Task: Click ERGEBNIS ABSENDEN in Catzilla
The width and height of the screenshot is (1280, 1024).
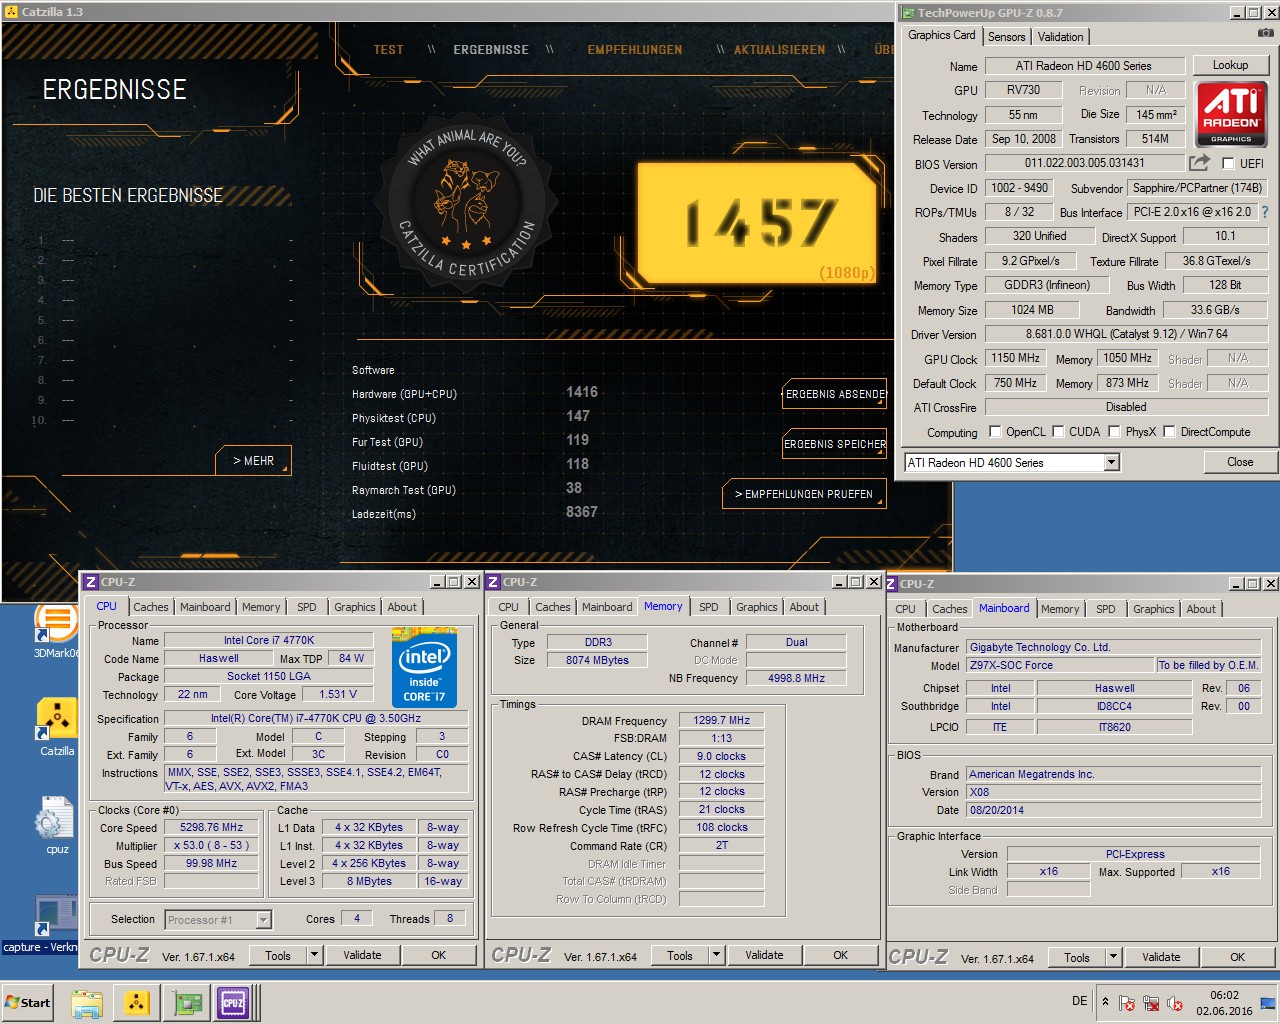Action: [x=835, y=394]
